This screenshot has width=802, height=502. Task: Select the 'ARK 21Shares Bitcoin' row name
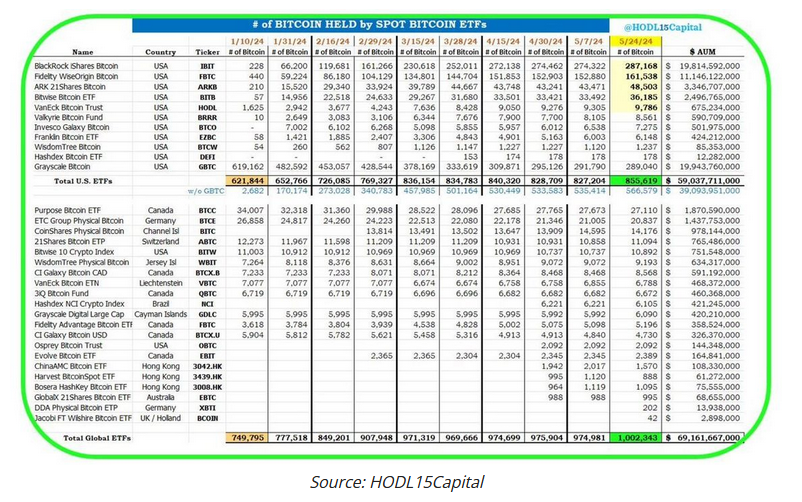point(70,87)
